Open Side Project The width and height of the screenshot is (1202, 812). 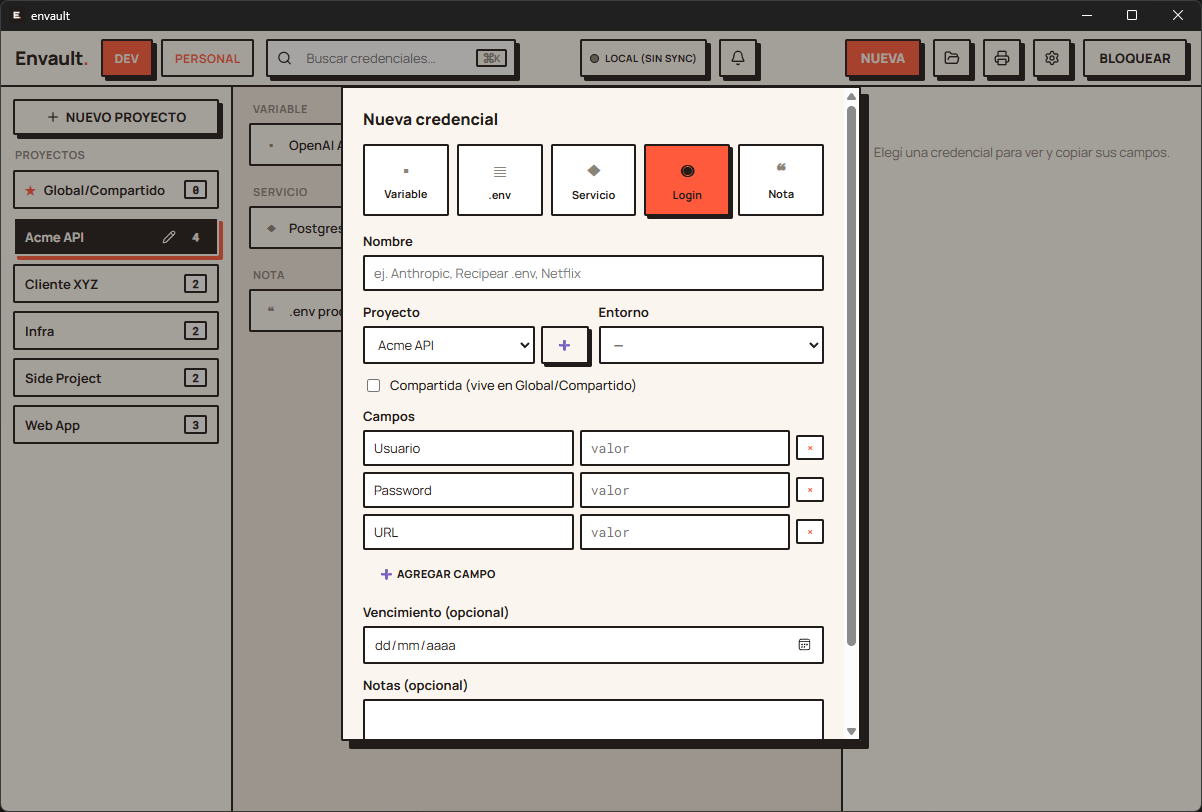(116, 378)
